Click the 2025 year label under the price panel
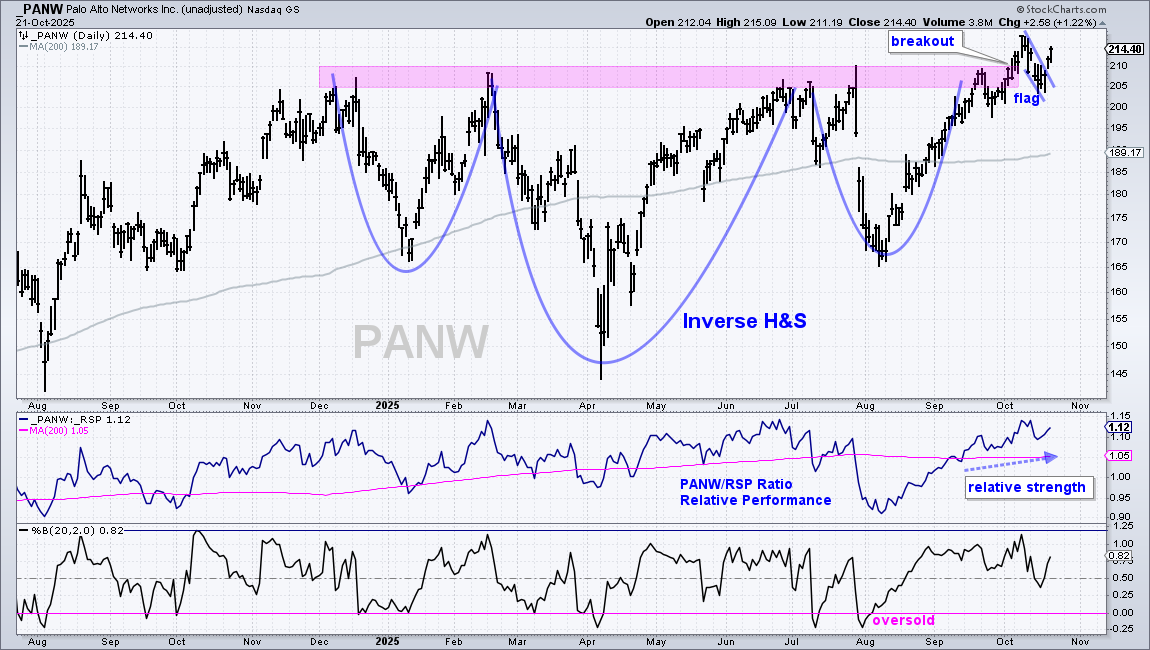This screenshot has width=1150, height=650. tap(387, 405)
